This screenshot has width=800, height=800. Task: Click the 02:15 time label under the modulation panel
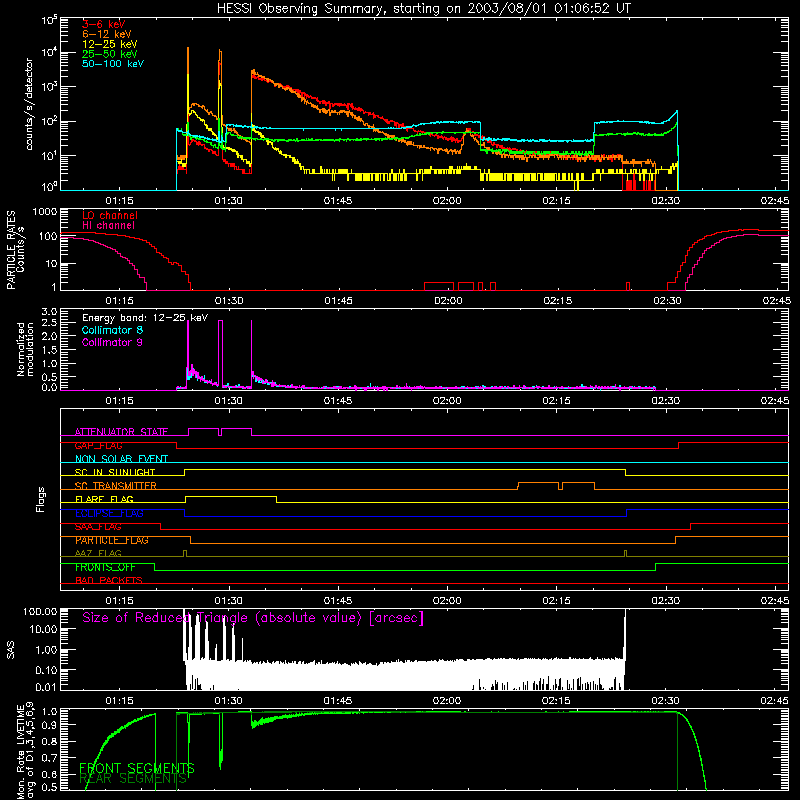[x=556, y=401]
